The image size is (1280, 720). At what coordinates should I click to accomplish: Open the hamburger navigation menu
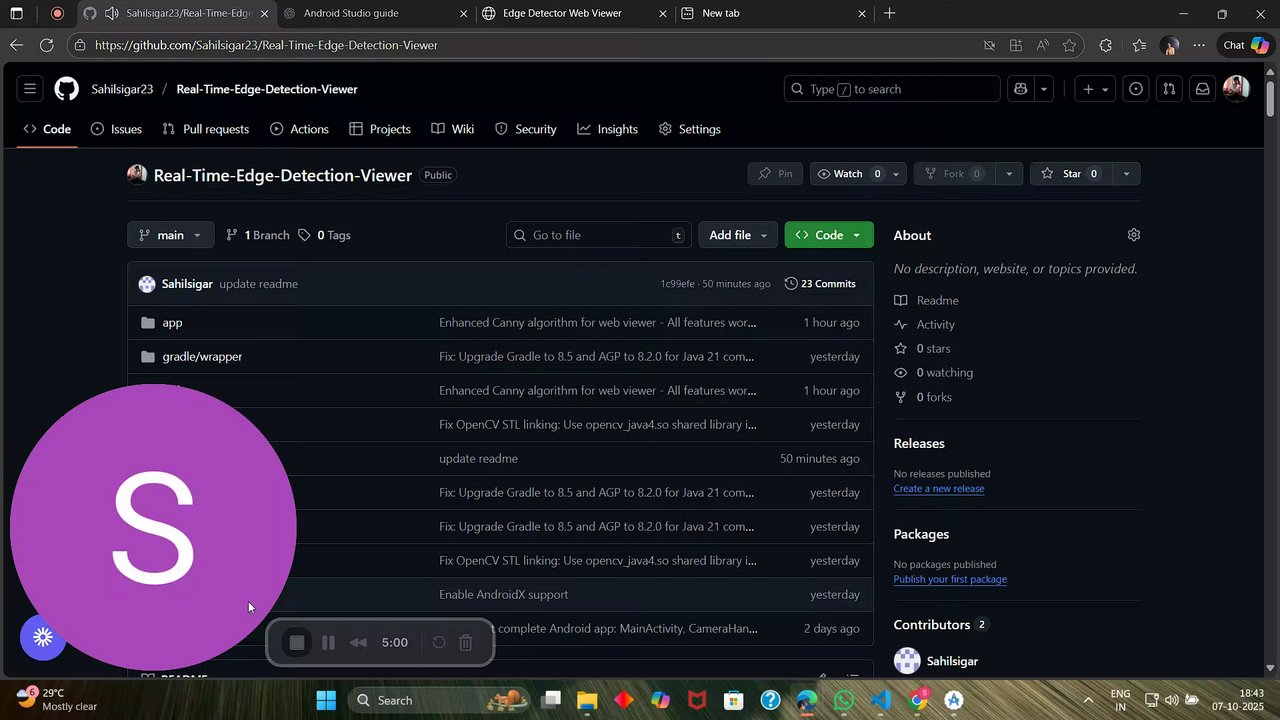click(x=30, y=89)
